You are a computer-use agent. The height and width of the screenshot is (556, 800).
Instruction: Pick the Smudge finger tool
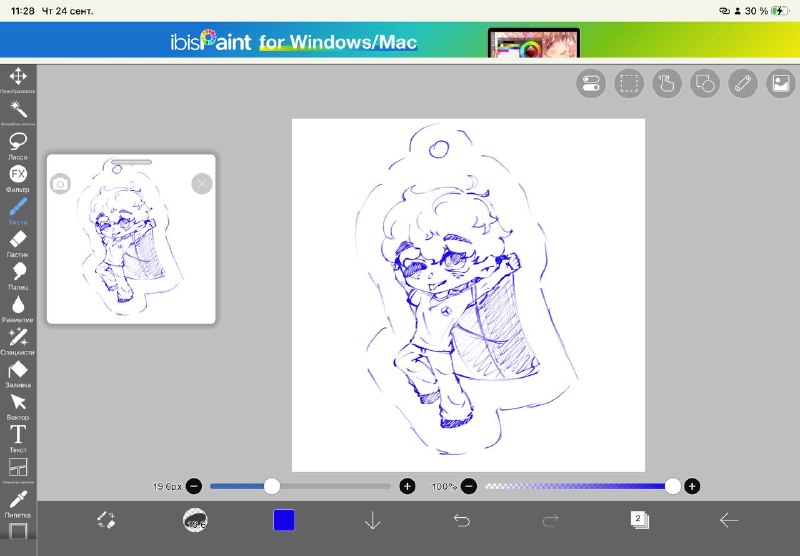tap(18, 275)
